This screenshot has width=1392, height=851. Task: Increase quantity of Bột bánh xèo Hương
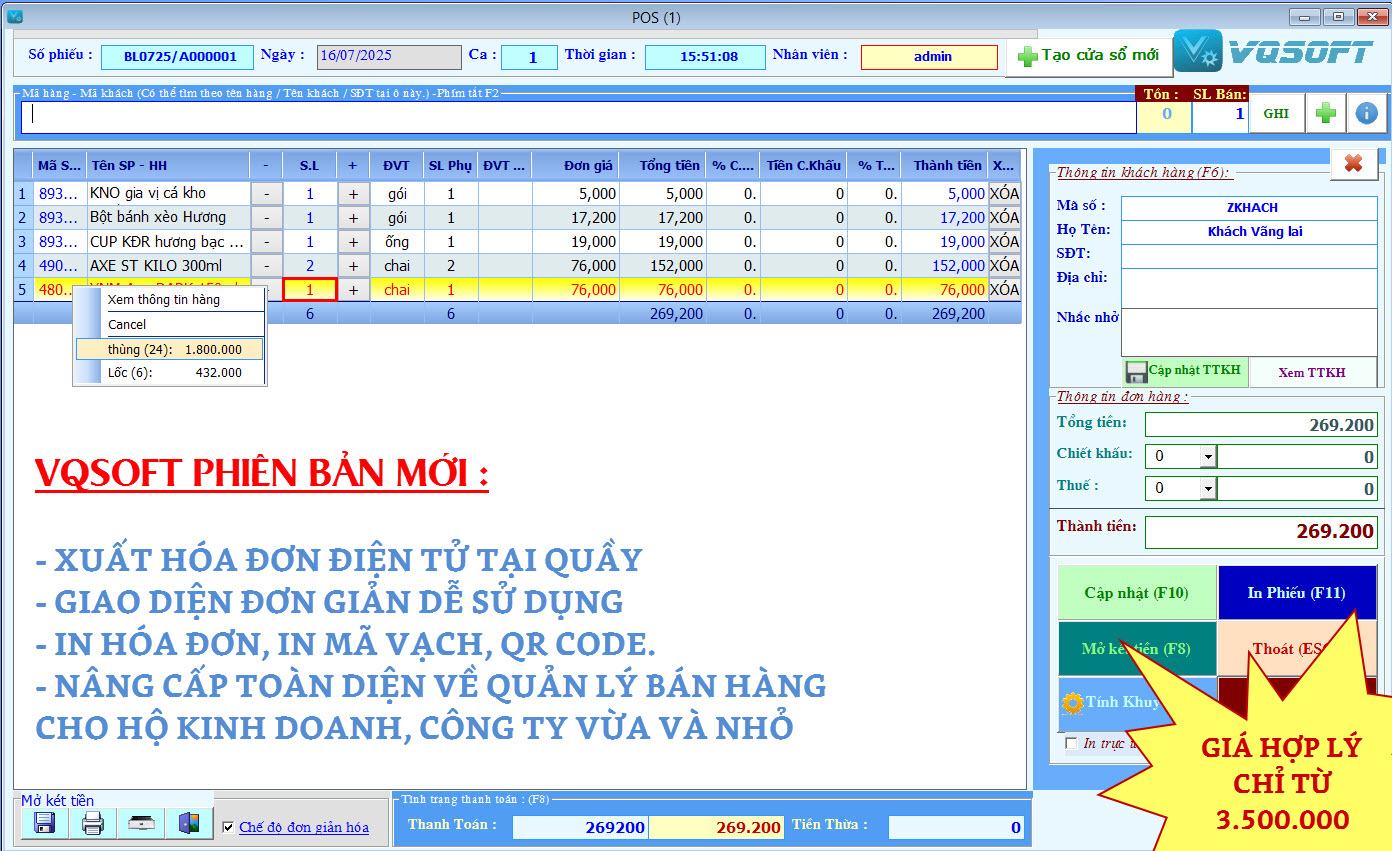(353, 218)
